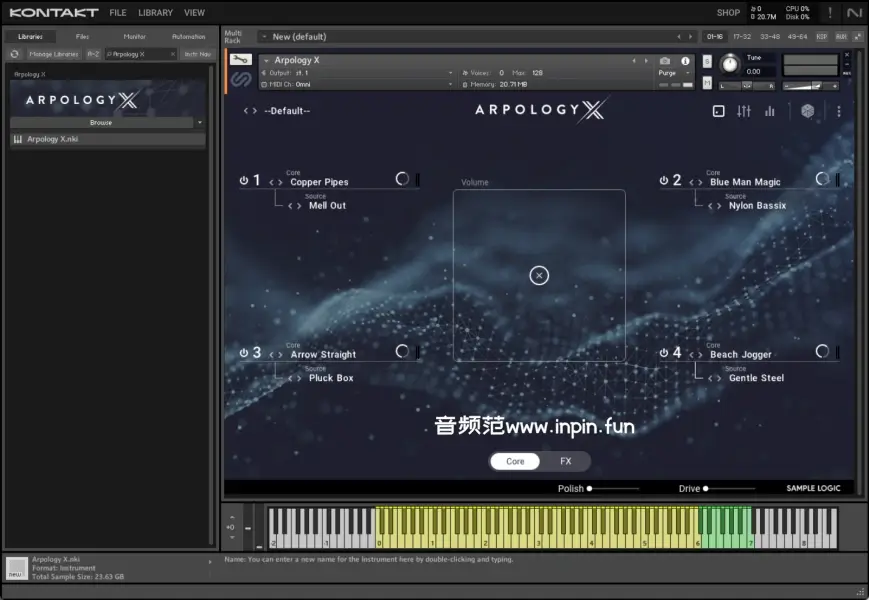The height and width of the screenshot is (600, 869).
Task: Switch to the Automation tab
Action: click(188, 36)
